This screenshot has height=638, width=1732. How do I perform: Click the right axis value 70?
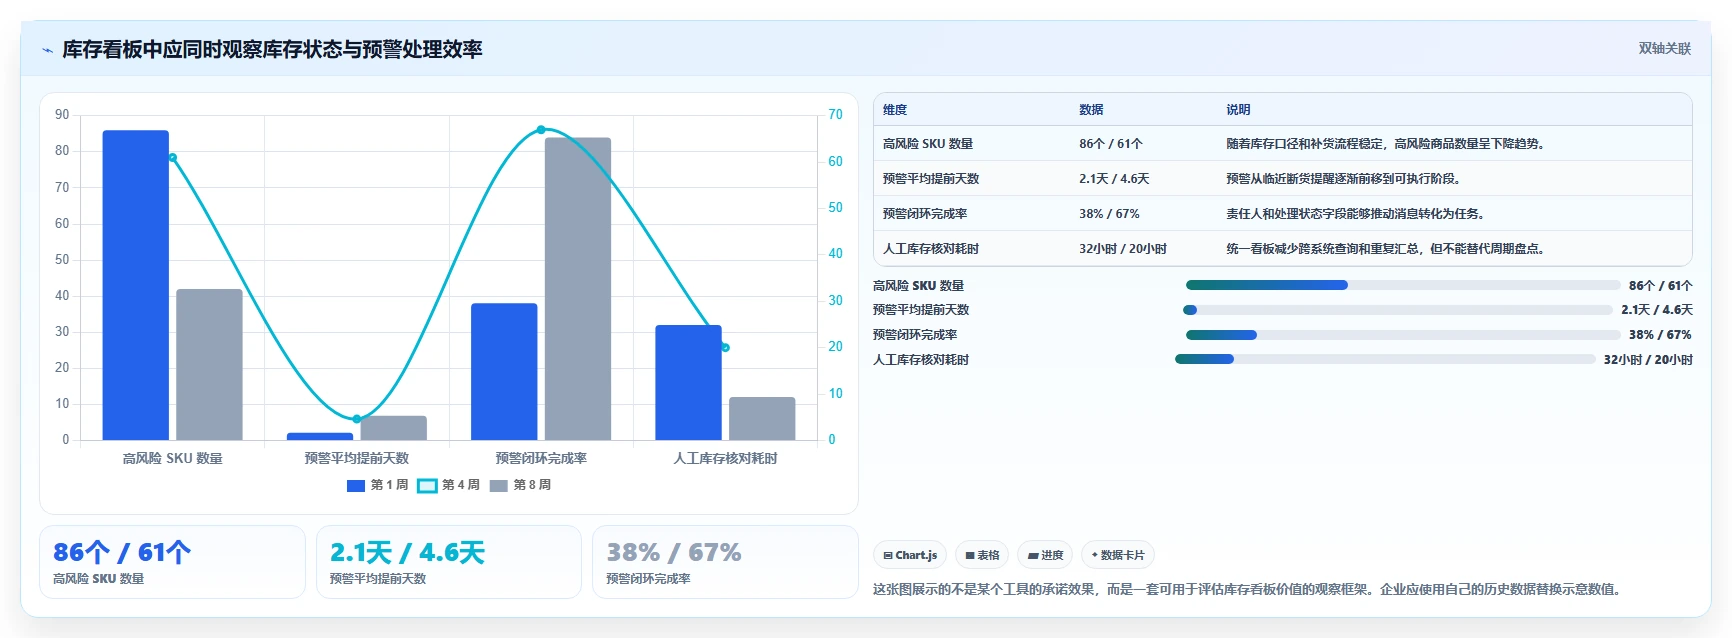(x=835, y=115)
